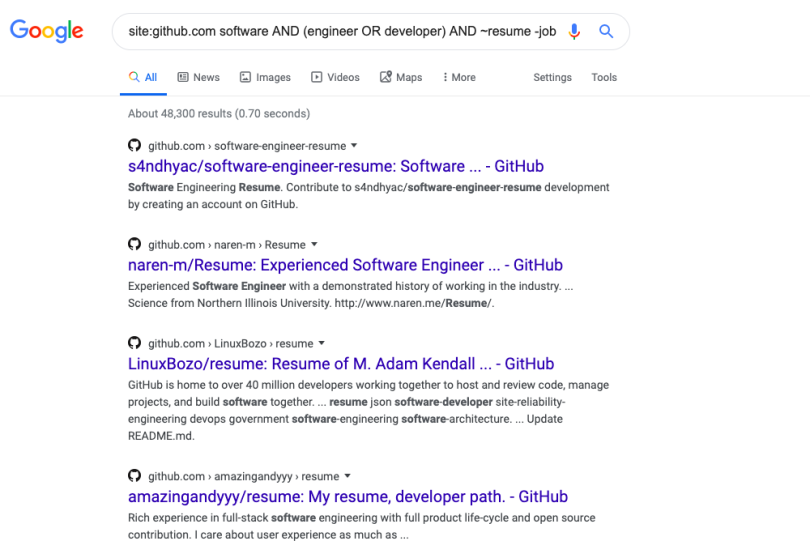Switch to the Videos tab
Viewport: 810px width, 541px height.
pos(335,78)
